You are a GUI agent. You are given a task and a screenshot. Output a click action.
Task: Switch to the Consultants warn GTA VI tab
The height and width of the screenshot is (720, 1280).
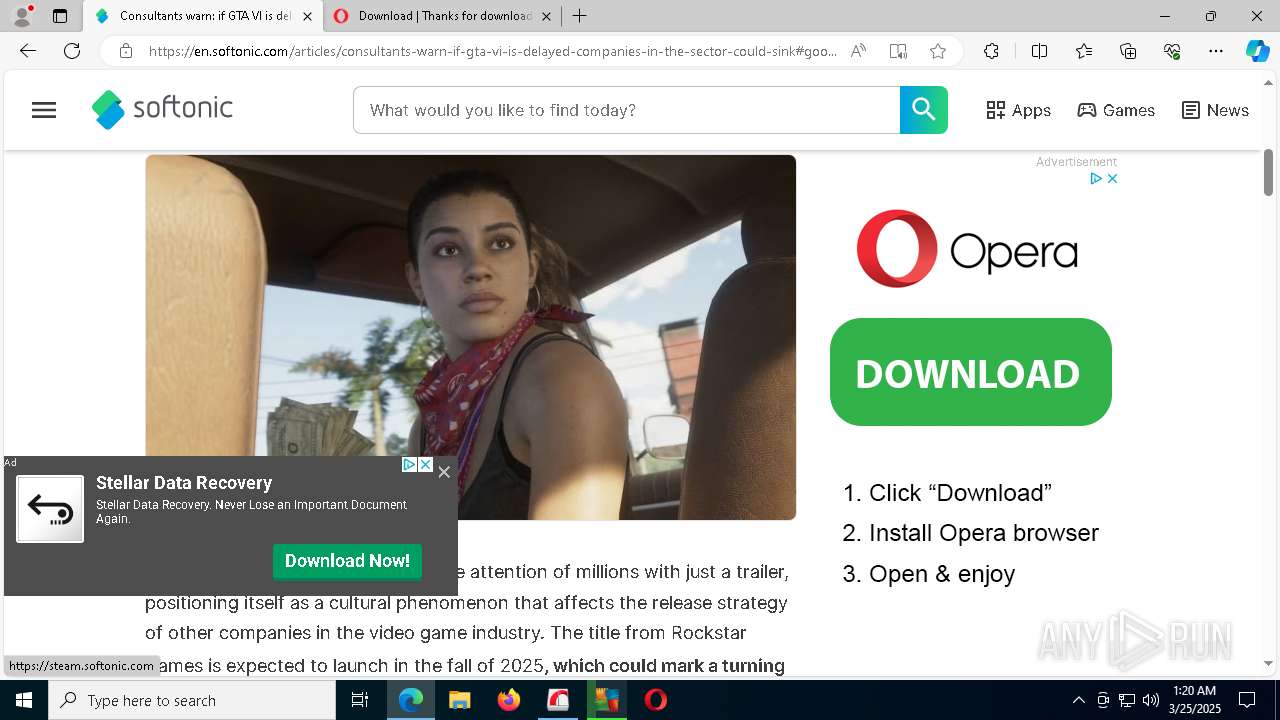coord(204,16)
